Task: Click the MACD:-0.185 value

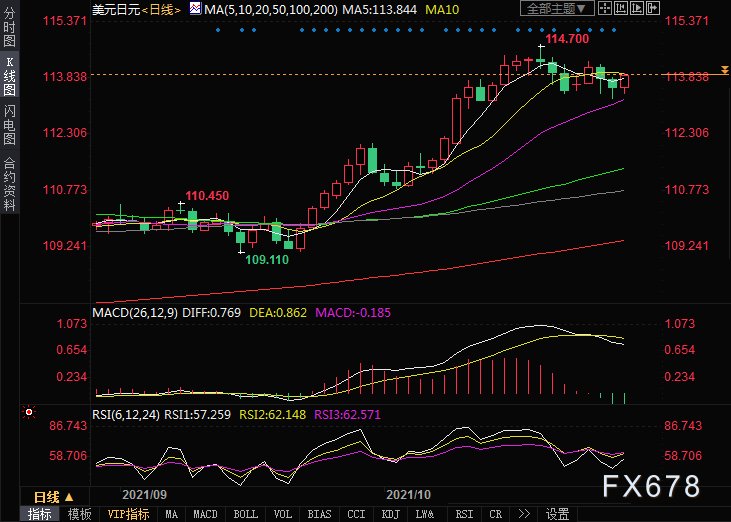Action: click(353, 312)
